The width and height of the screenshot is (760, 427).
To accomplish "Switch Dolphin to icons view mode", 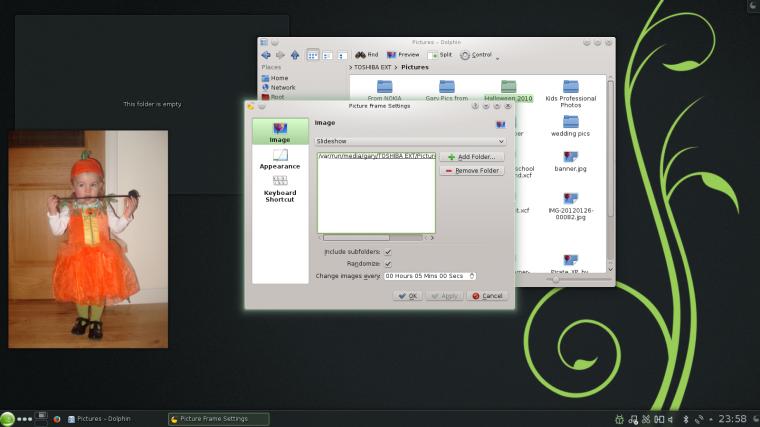I will 313,55.
